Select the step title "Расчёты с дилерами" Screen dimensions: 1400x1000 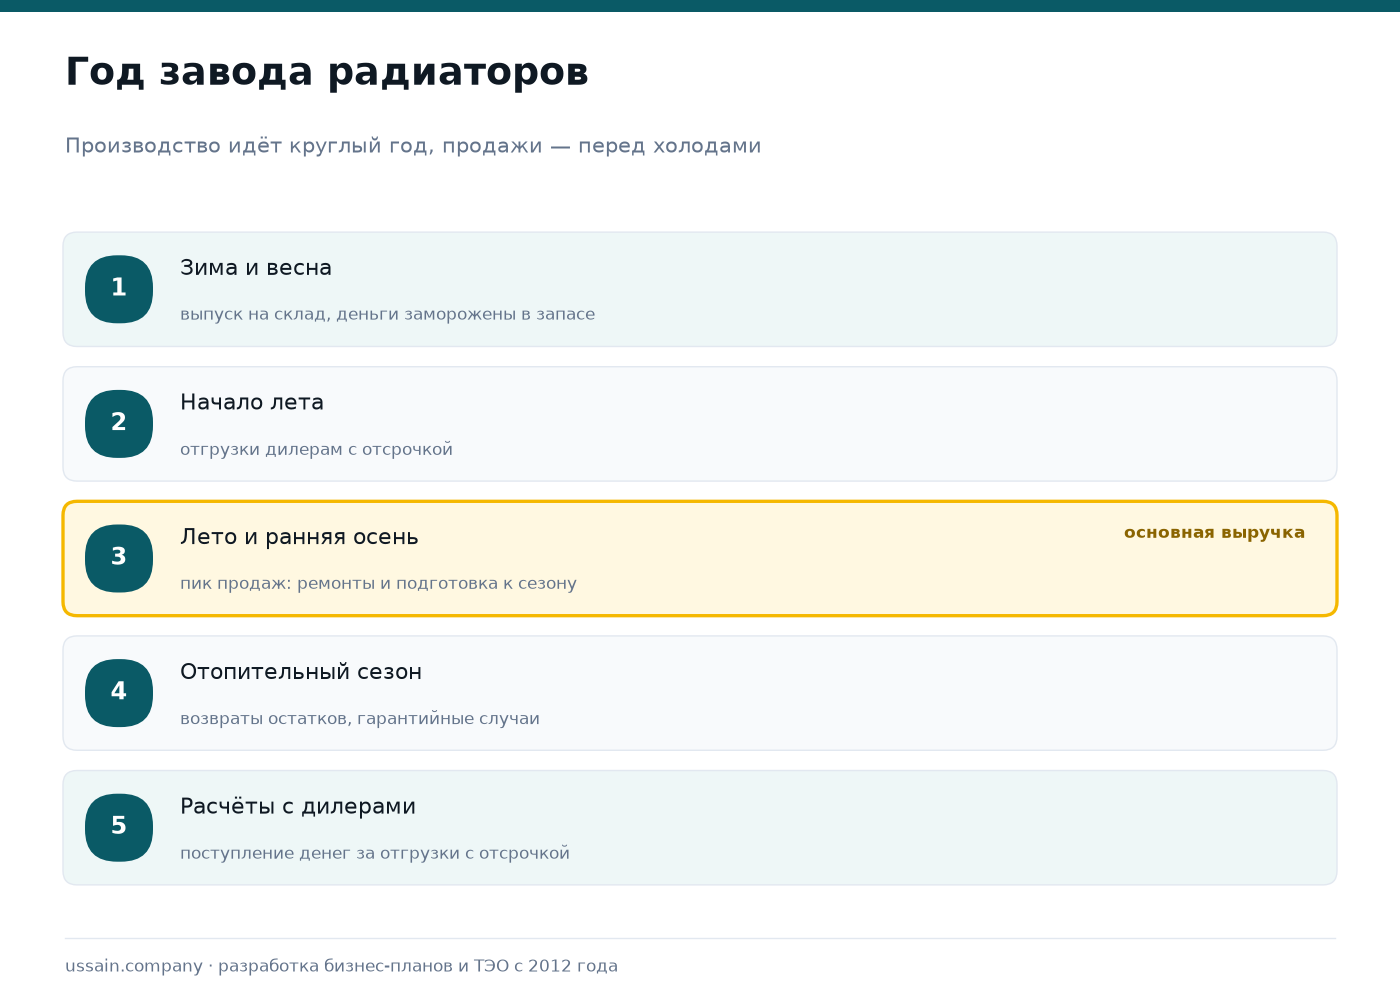click(298, 806)
